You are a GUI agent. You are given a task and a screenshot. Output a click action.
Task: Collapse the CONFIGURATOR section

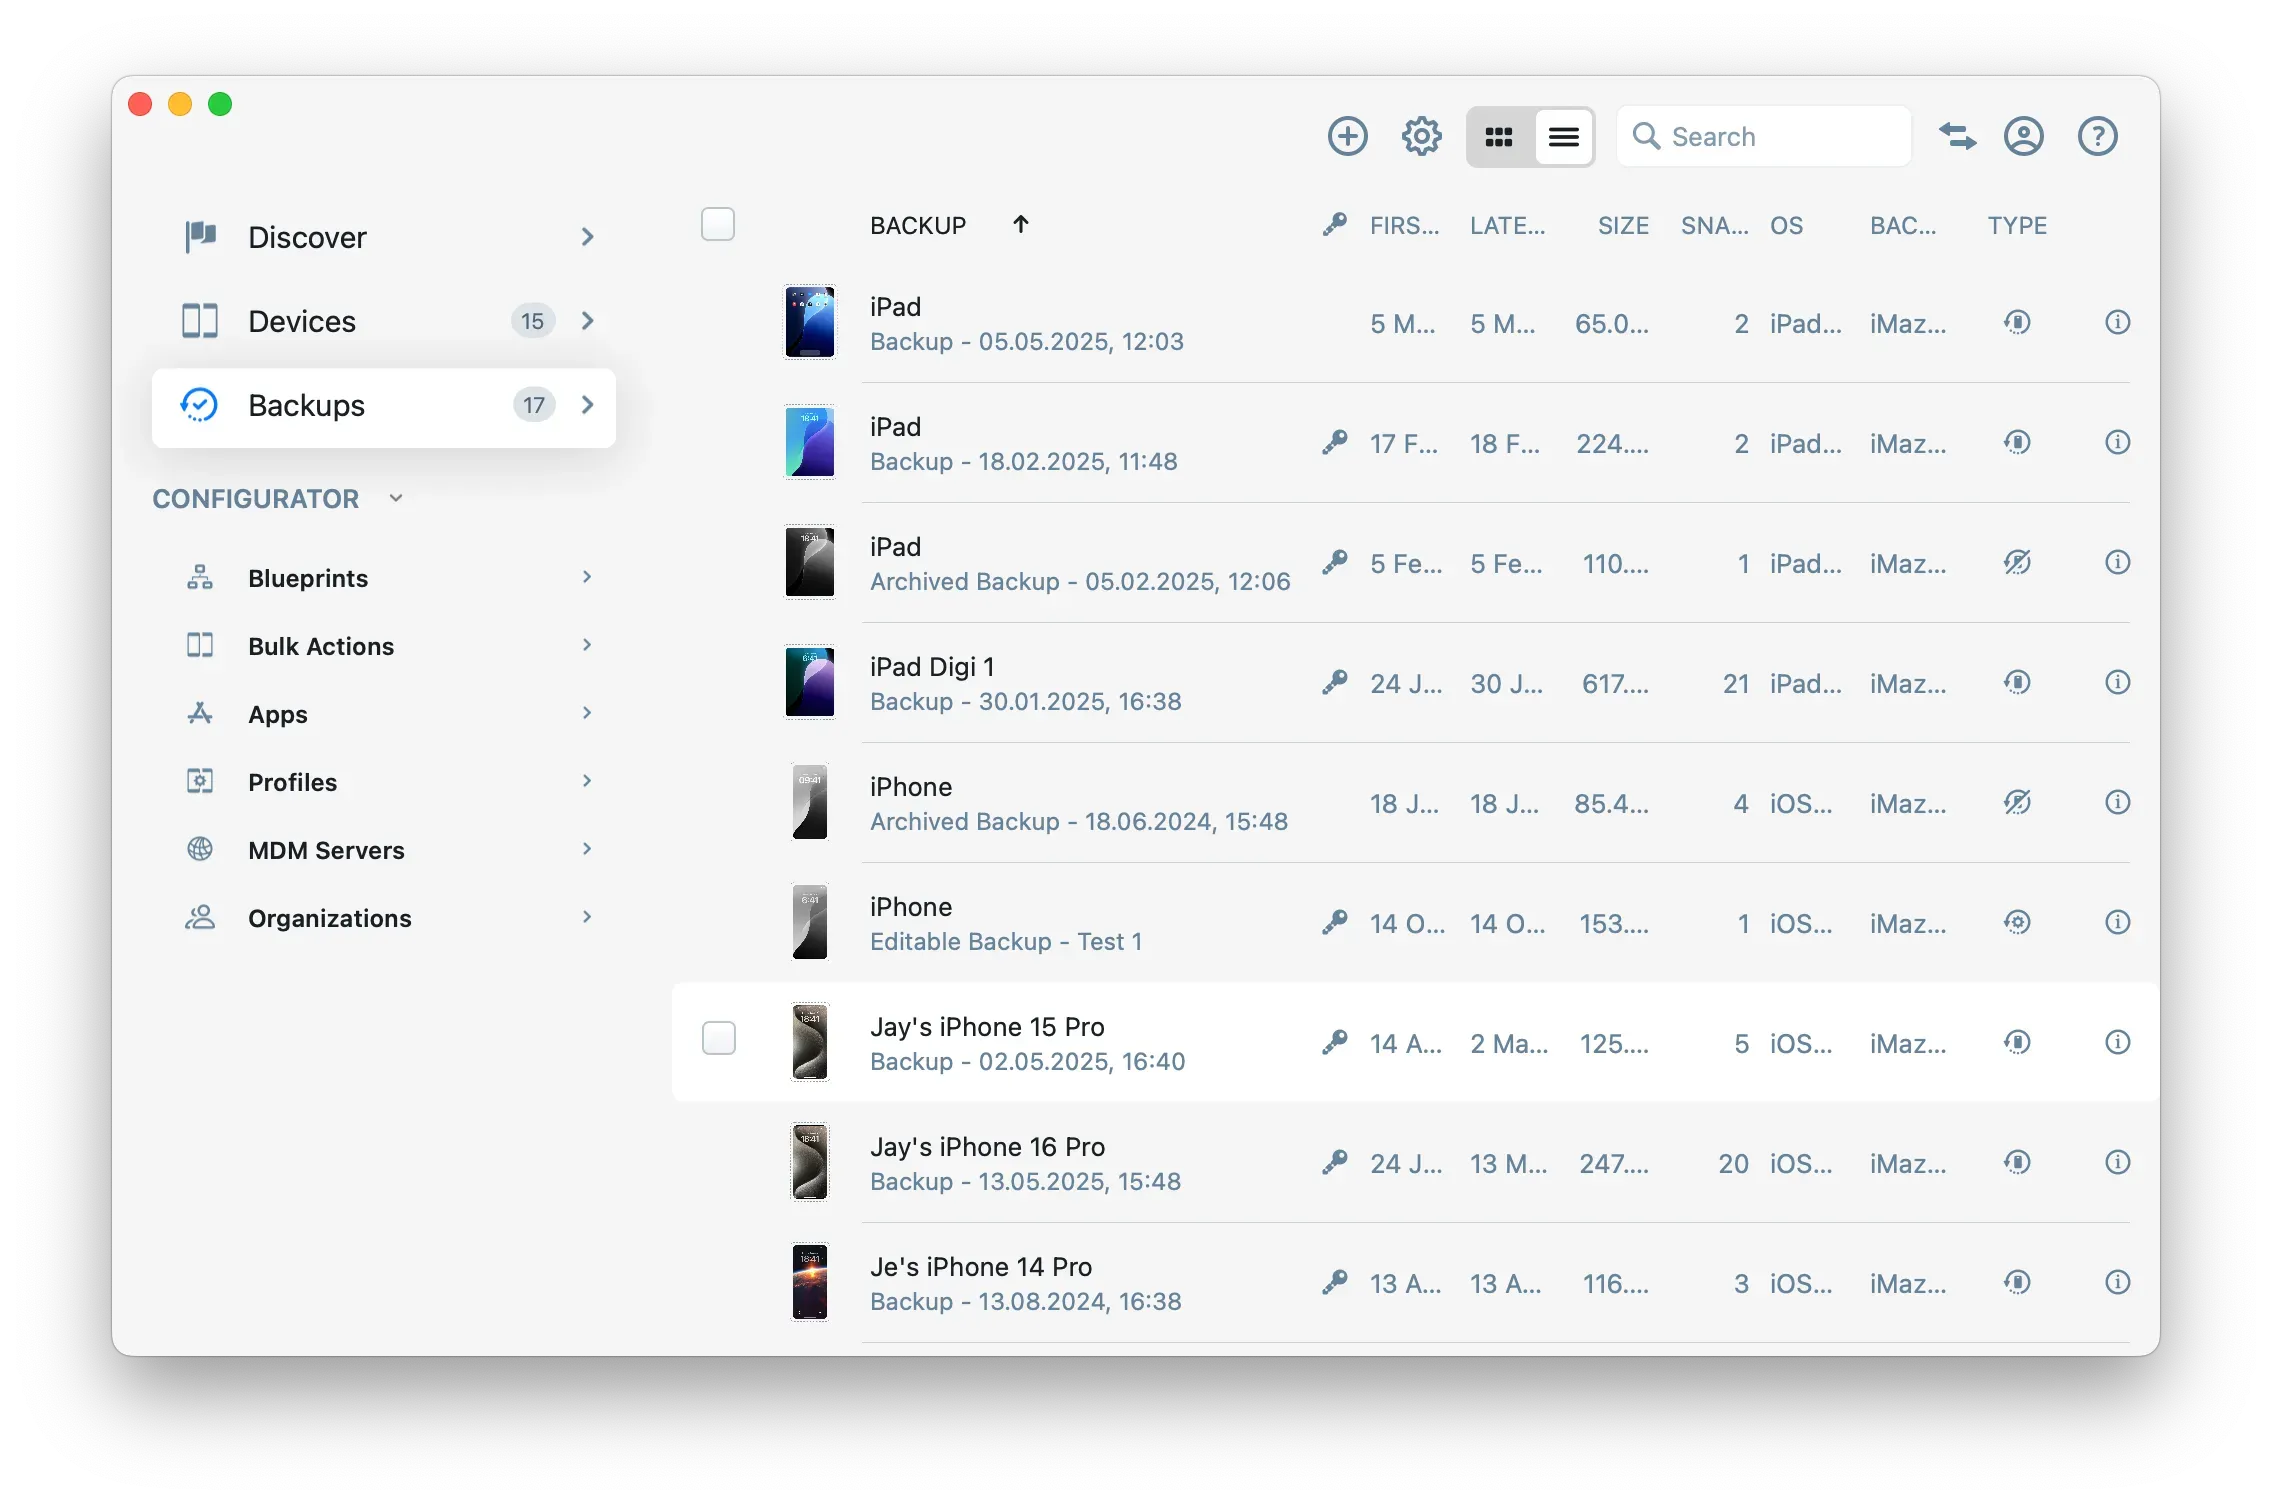395,498
